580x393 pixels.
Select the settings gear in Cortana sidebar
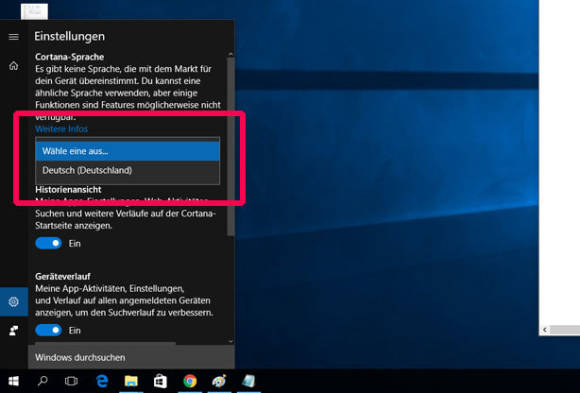[14, 302]
